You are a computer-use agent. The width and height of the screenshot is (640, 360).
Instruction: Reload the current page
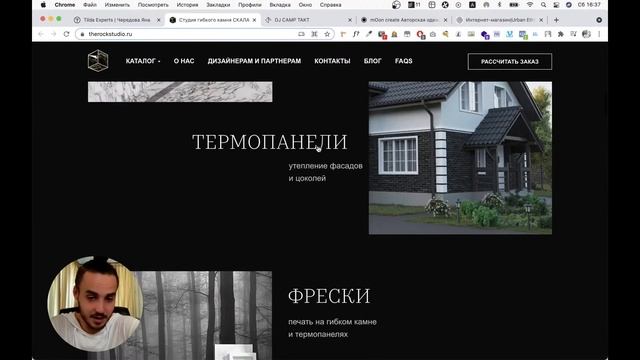[x=67, y=34]
